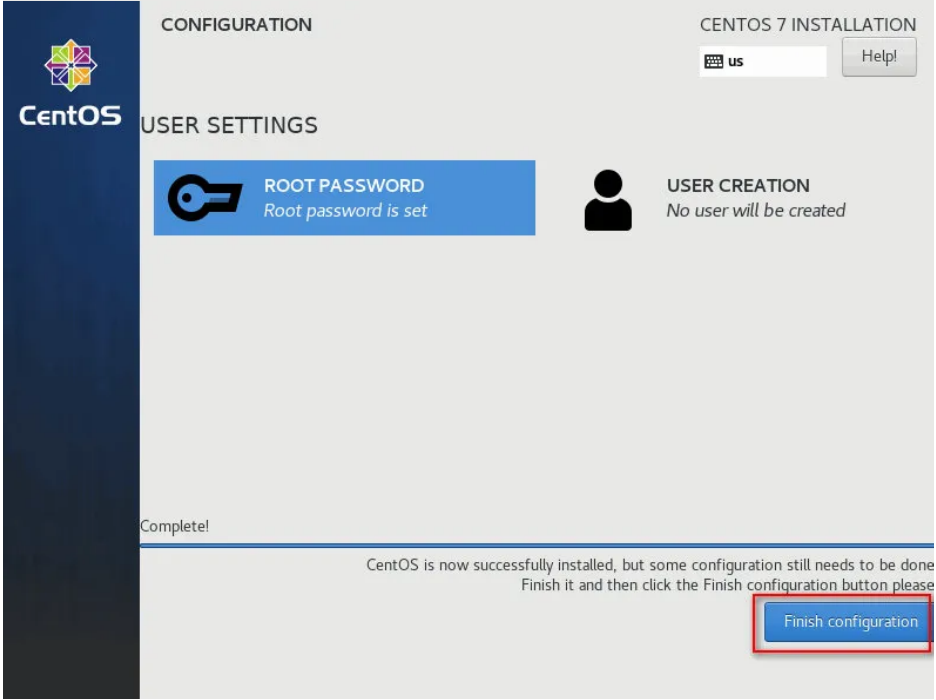Click the user silhouette icon
Image resolution: width=936 pixels, height=700 pixels.
[x=608, y=200]
